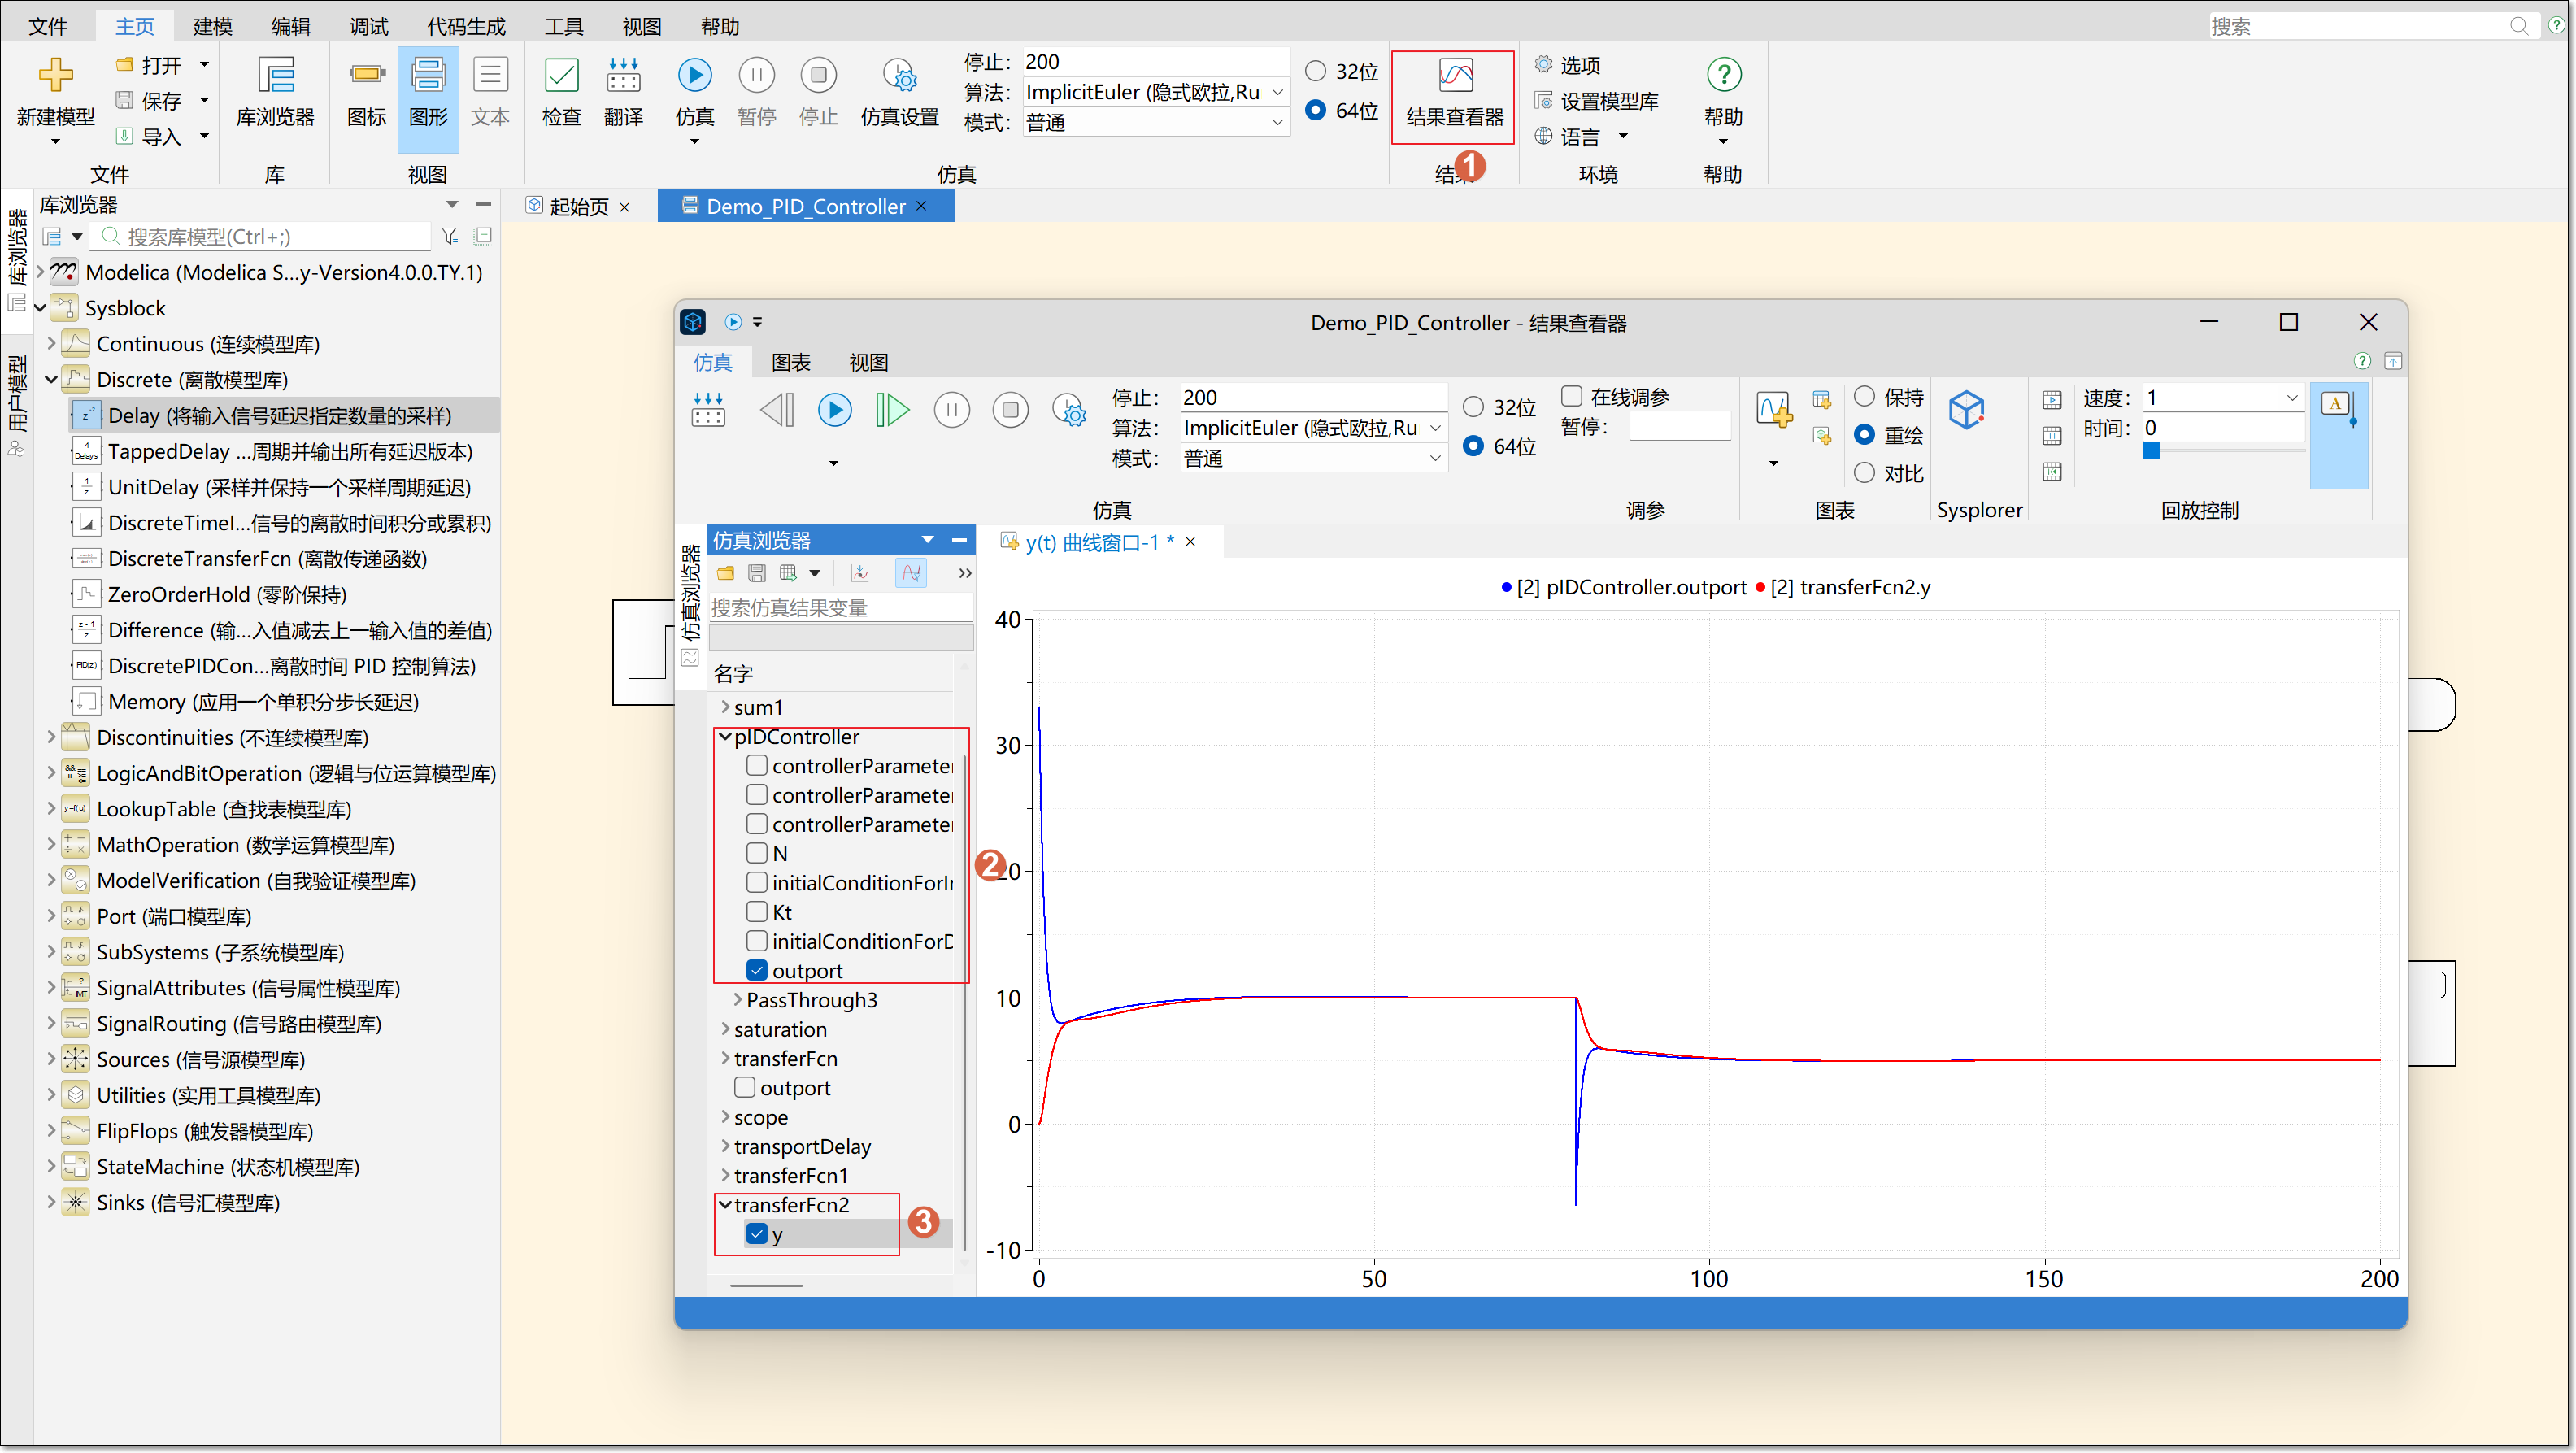Click the playback time slider handle
This screenshot has height=1453, width=2576.
[2151, 451]
